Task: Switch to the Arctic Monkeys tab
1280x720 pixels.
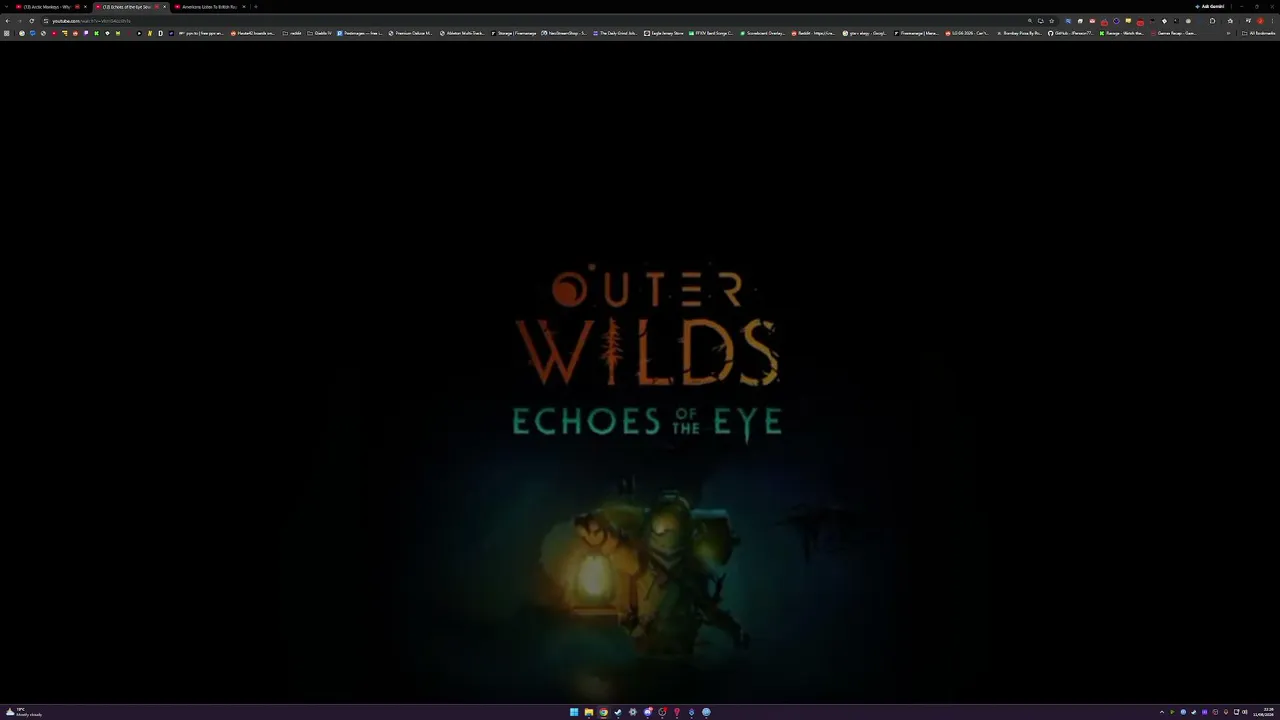Action: point(51,7)
